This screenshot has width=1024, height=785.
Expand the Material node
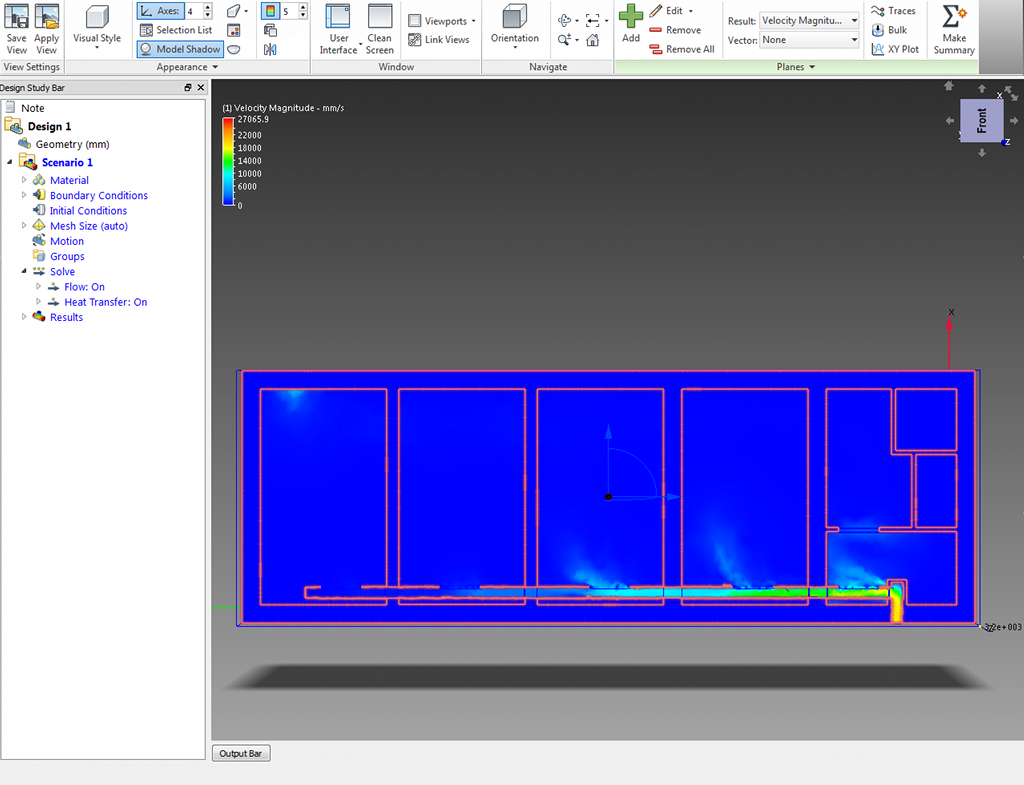tap(24, 180)
